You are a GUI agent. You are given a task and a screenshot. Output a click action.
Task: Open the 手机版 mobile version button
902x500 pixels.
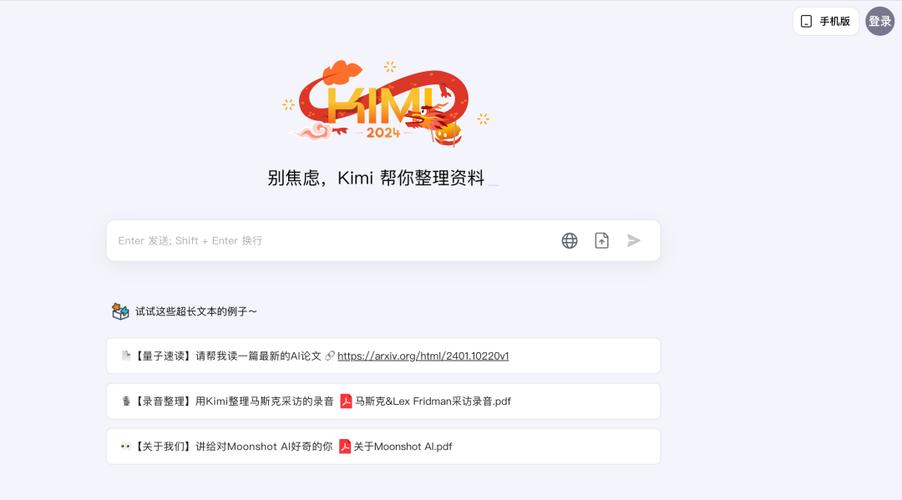pos(825,21)
